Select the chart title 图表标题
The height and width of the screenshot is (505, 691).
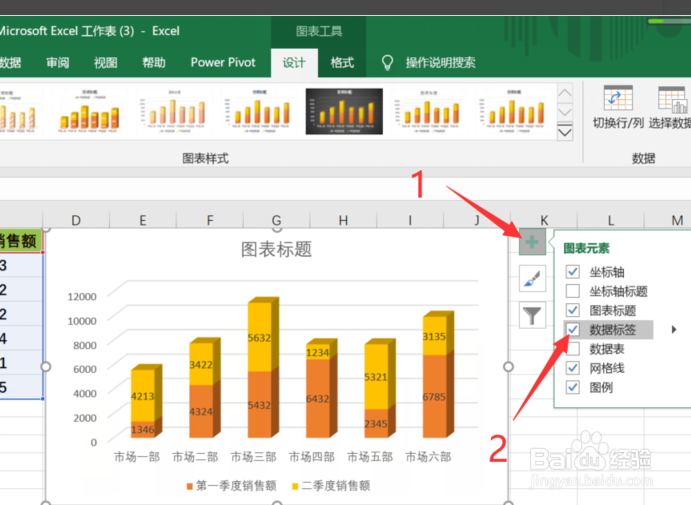pos(276,249)
